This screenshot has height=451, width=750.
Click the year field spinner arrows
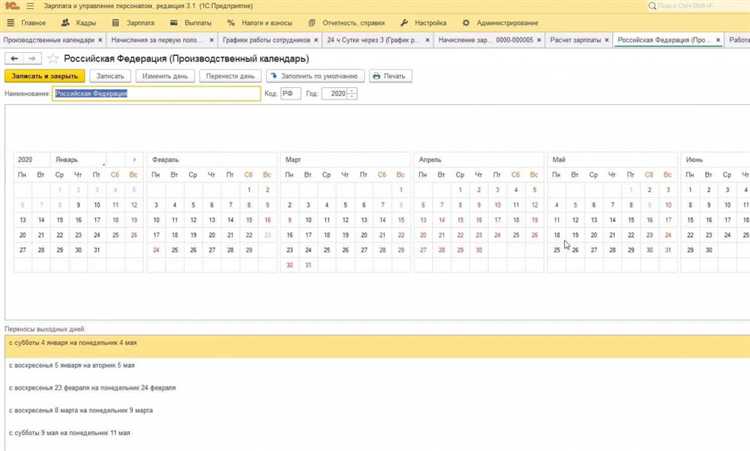[352, 94]
